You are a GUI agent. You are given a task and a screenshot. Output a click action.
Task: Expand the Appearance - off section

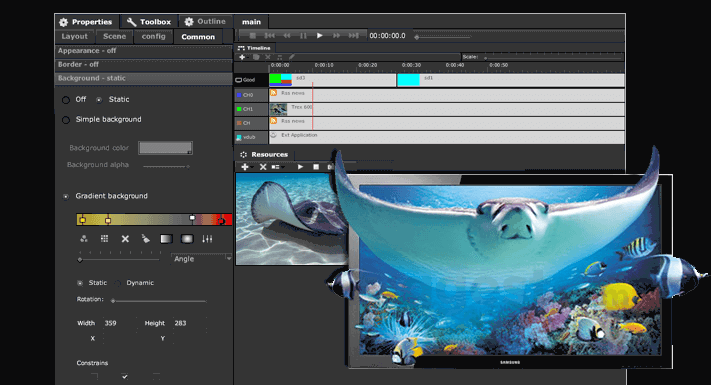[144, 51]
